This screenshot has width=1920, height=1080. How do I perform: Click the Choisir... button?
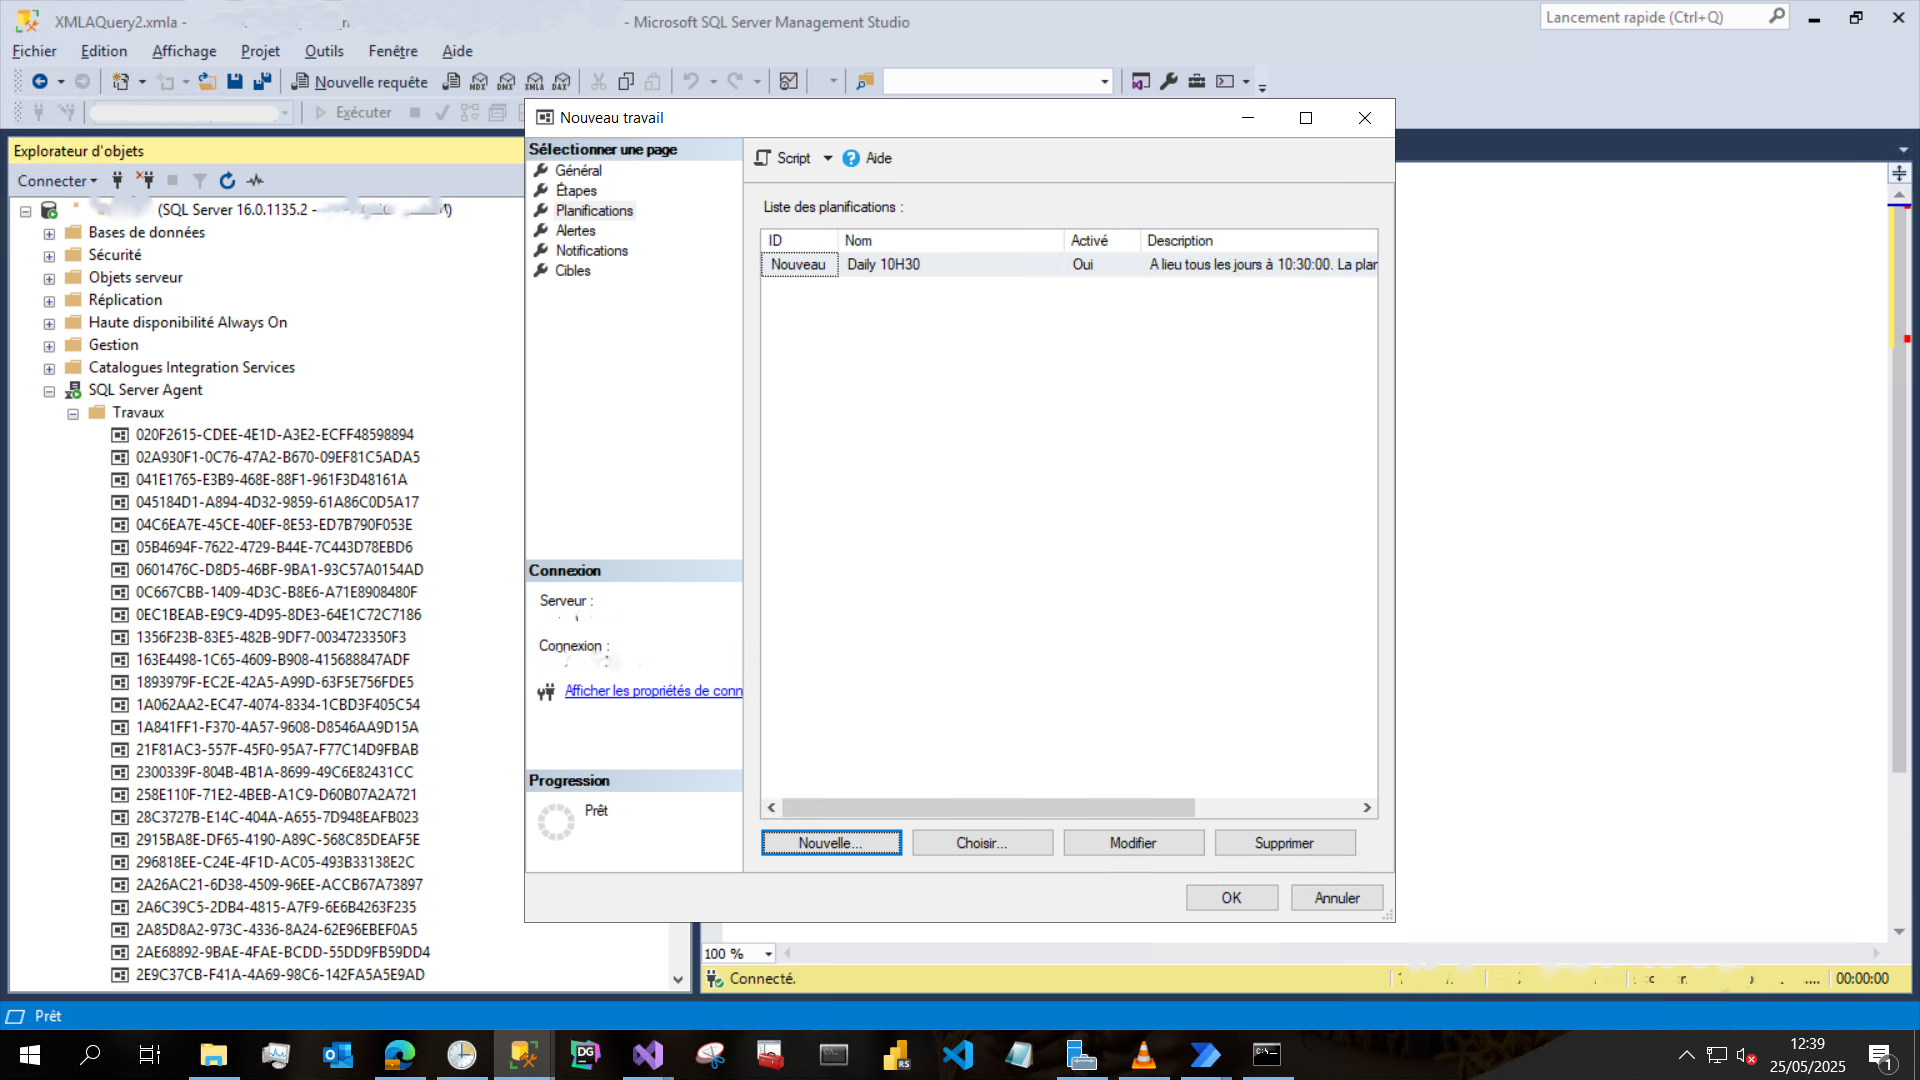(x=982, y=843)
